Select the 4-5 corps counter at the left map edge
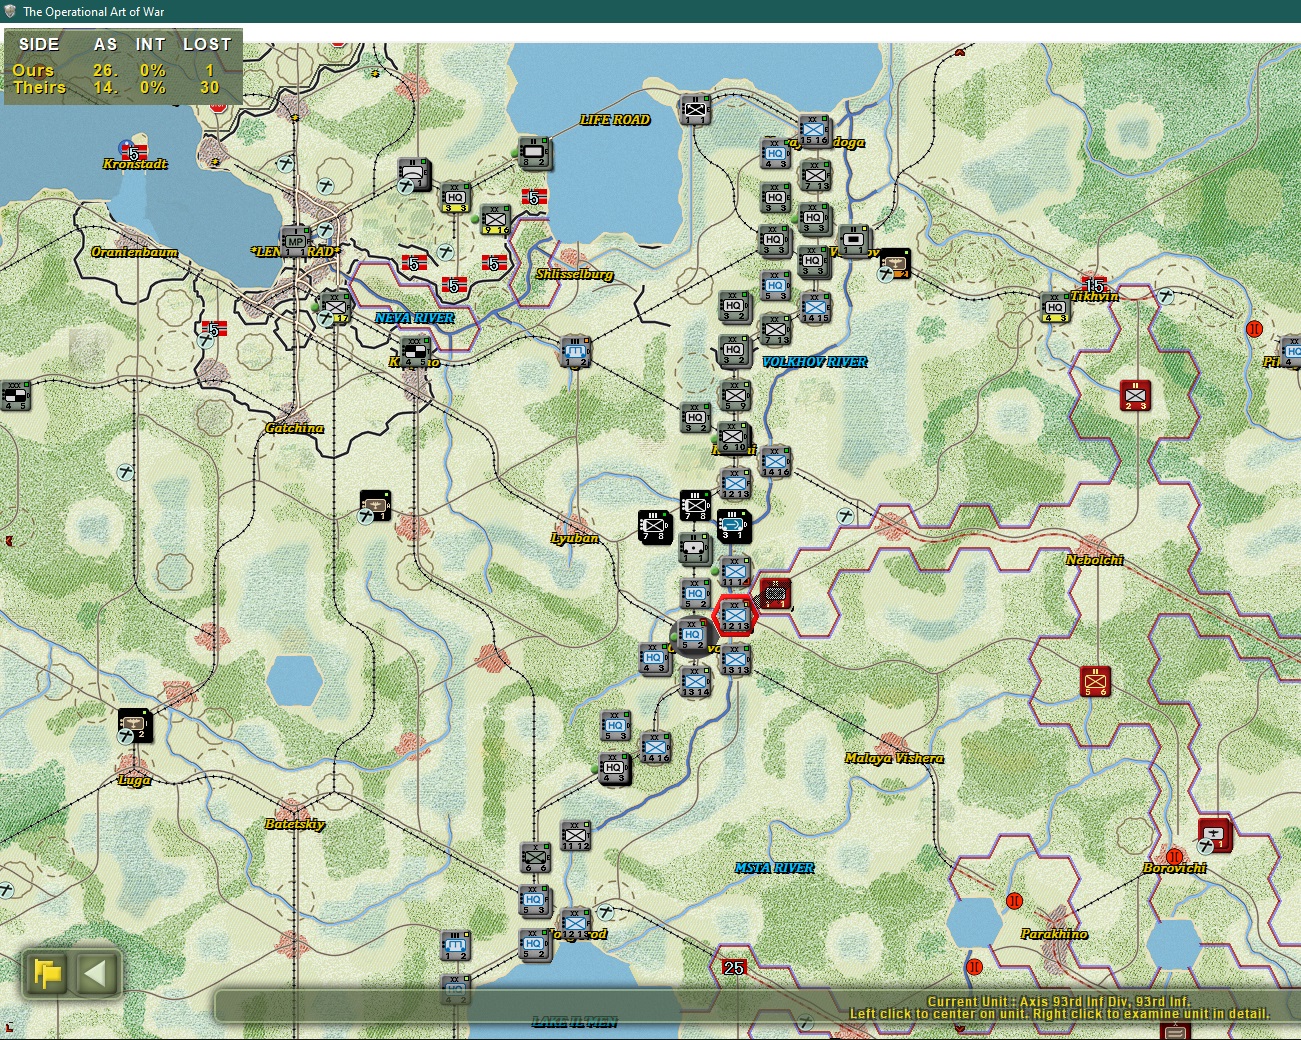 click(14, 395)
